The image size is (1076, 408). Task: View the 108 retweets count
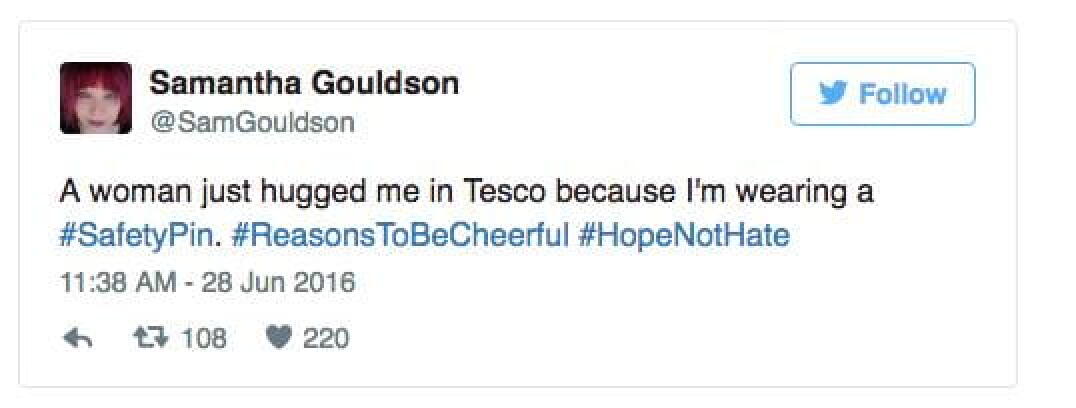(x=204, y=339)
